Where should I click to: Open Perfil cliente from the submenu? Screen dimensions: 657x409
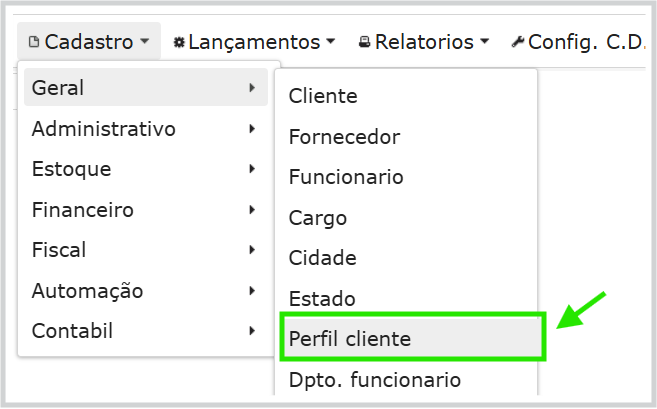pos(349,339)
